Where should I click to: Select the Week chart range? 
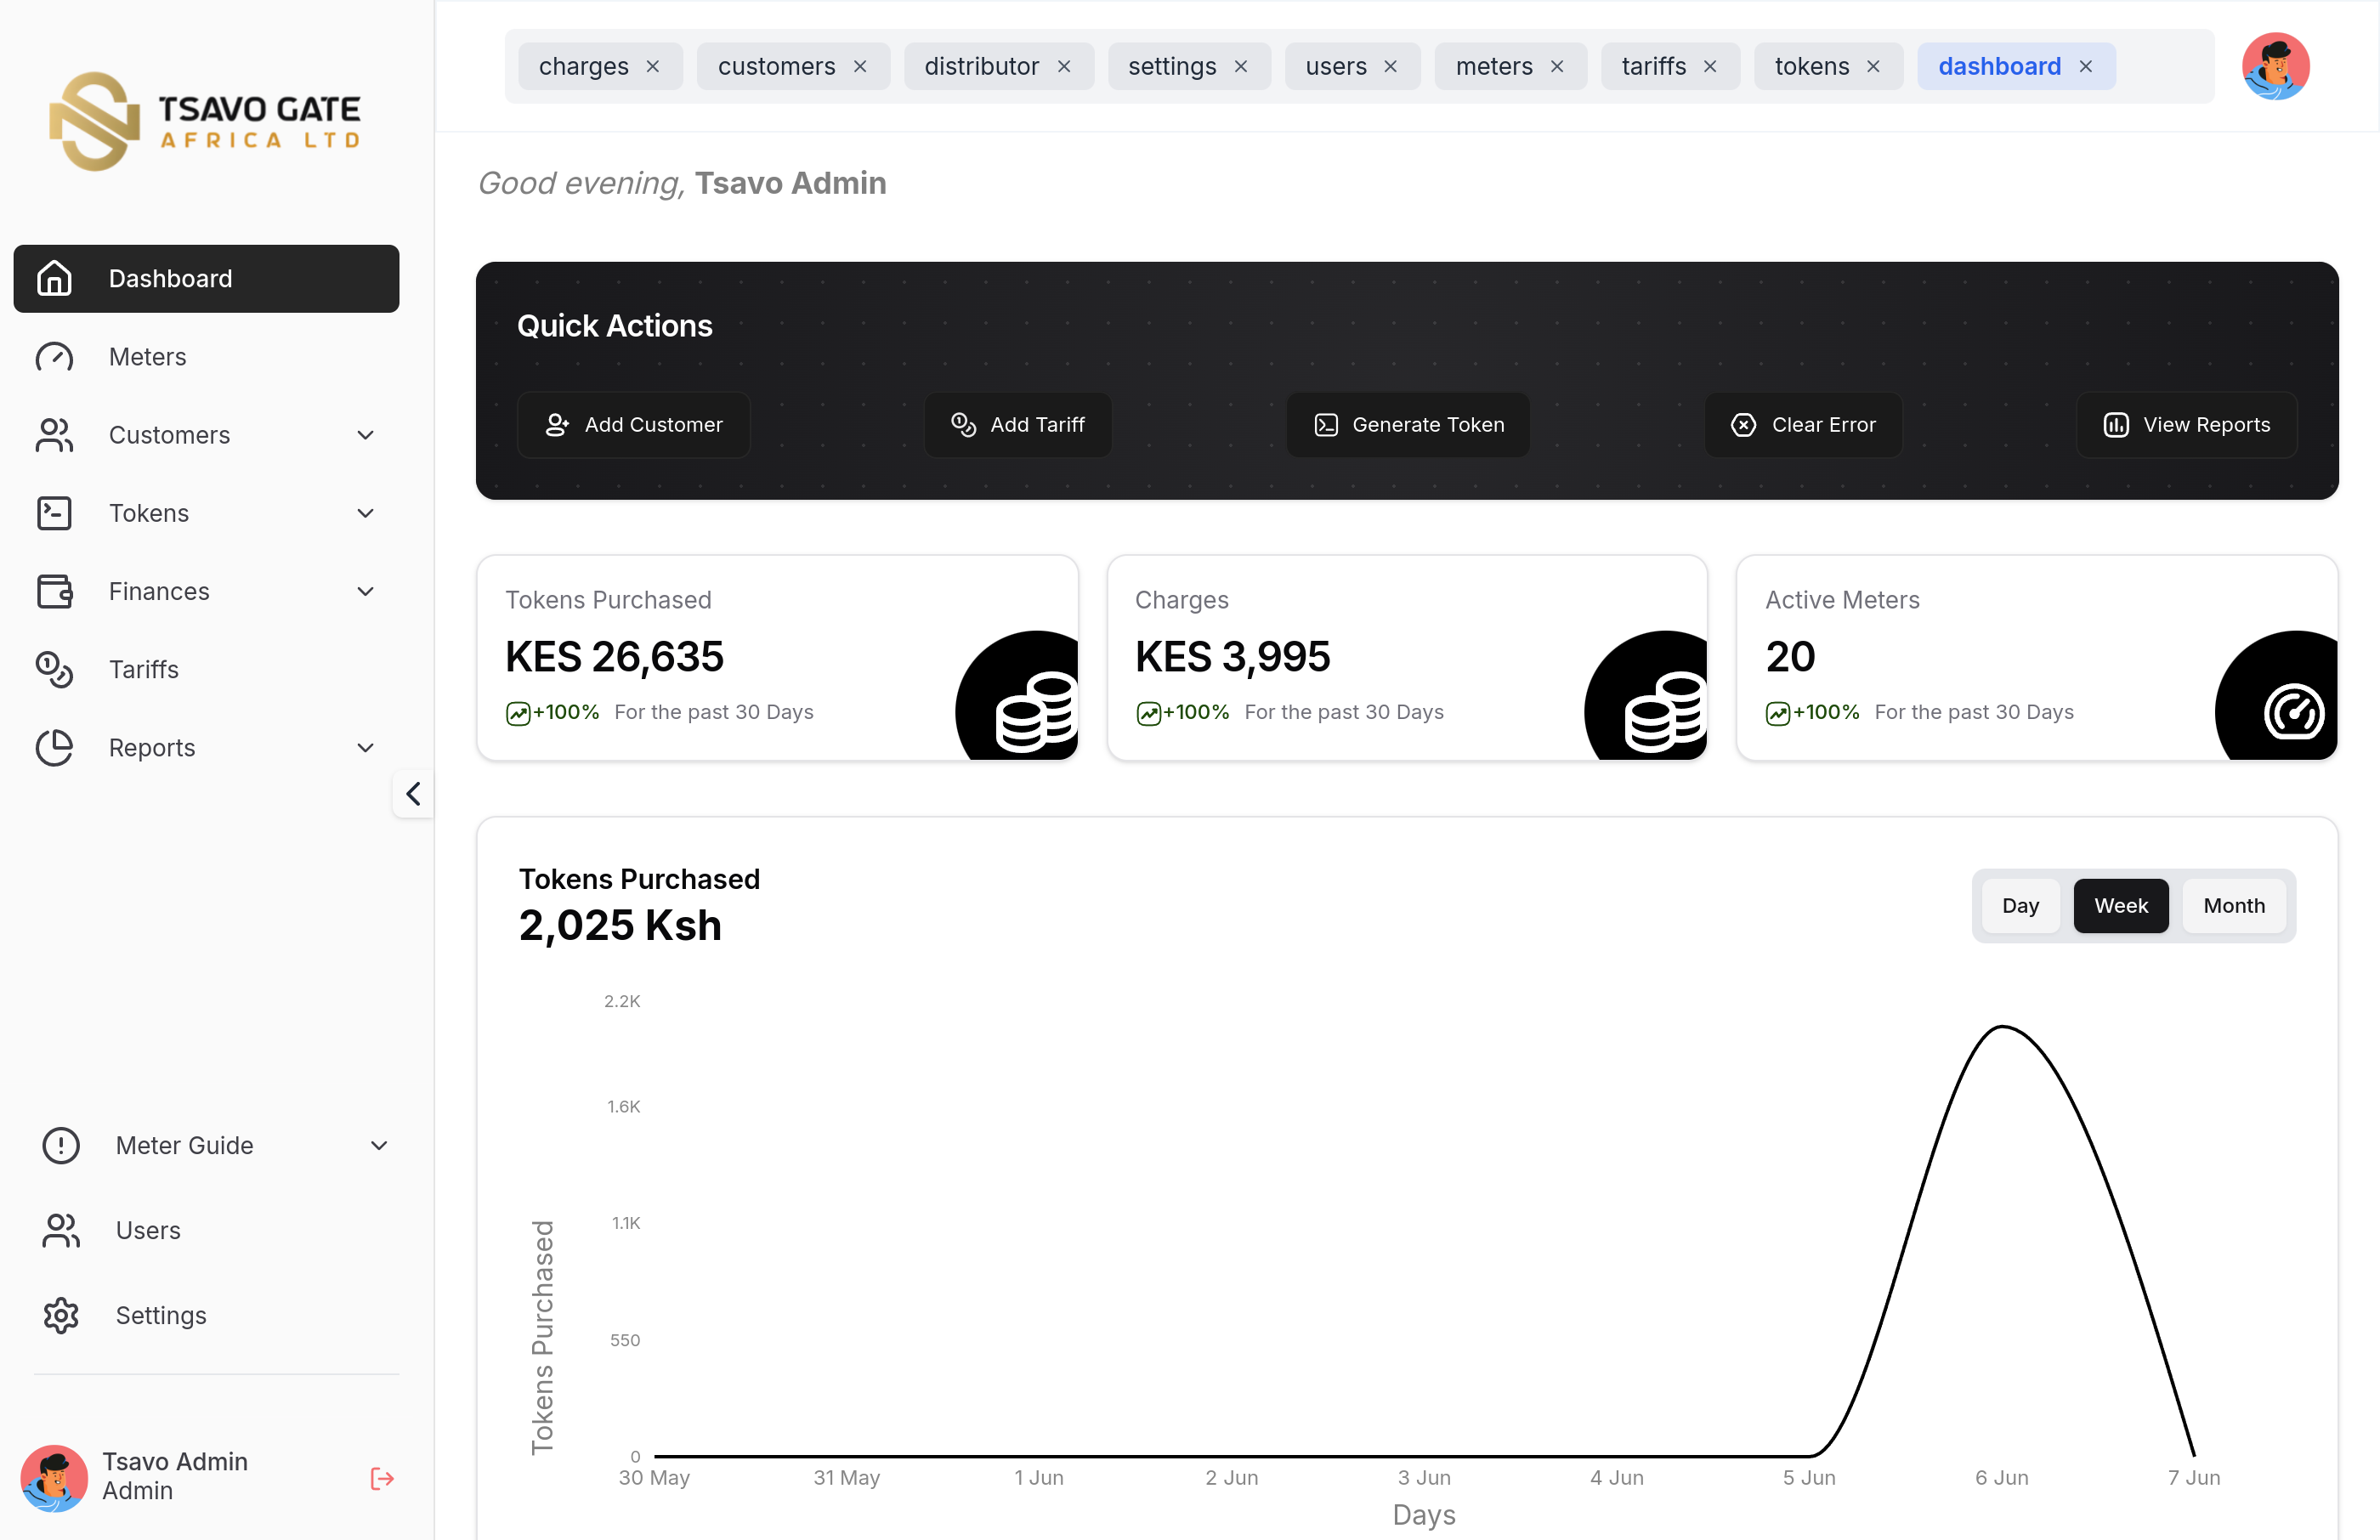click(x=2120, y=905)
